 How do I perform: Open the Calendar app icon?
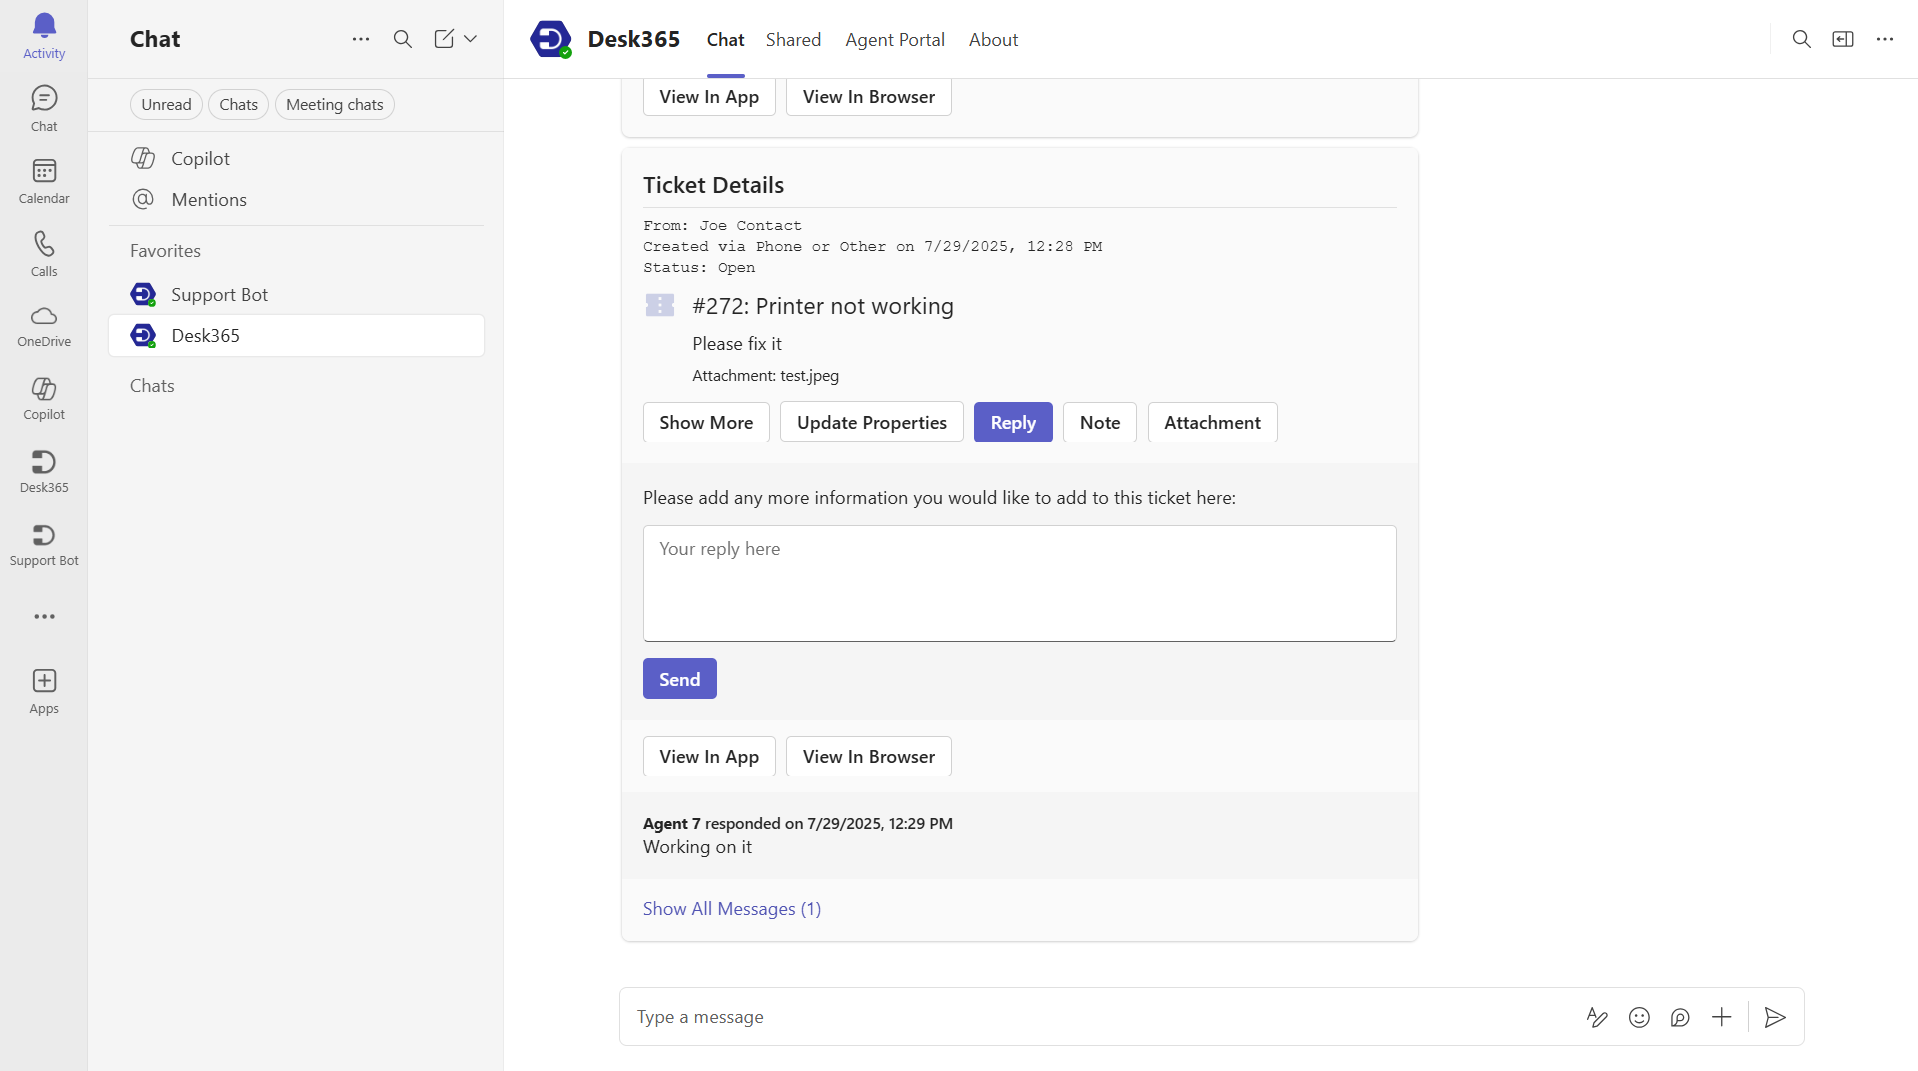point(44,182)
